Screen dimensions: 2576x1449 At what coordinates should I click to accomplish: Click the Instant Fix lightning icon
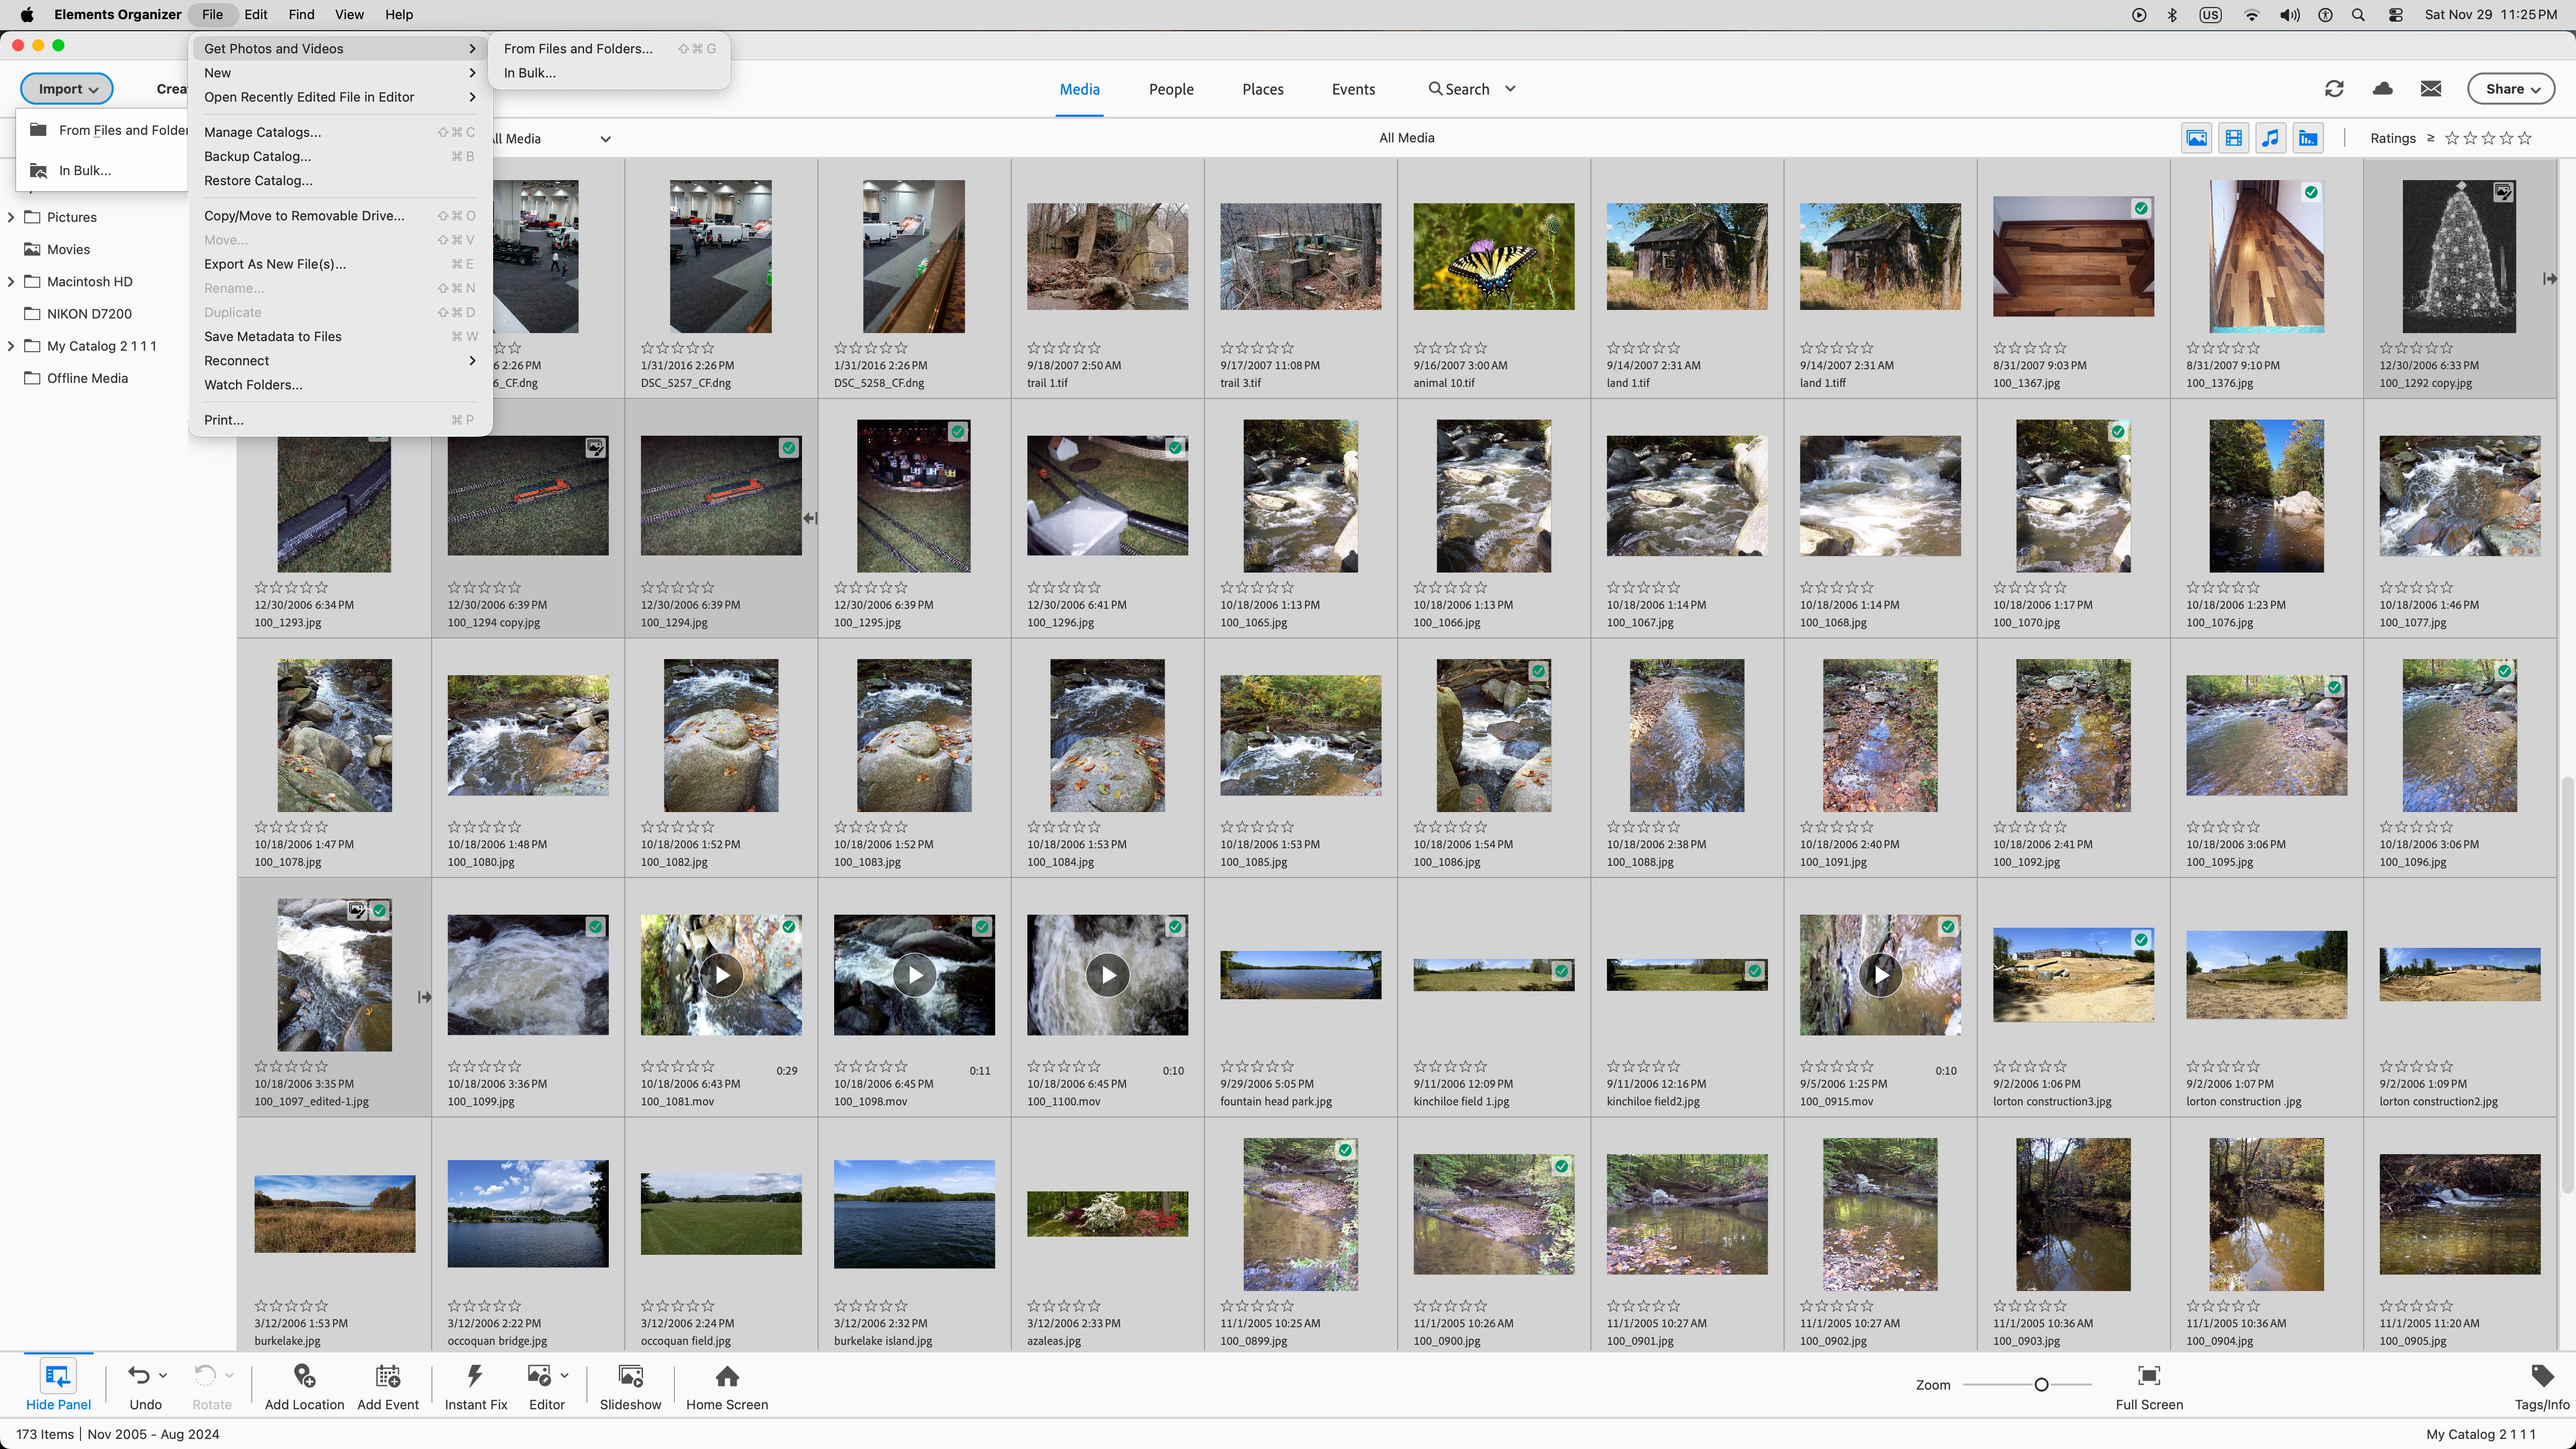click(475, 1376)
